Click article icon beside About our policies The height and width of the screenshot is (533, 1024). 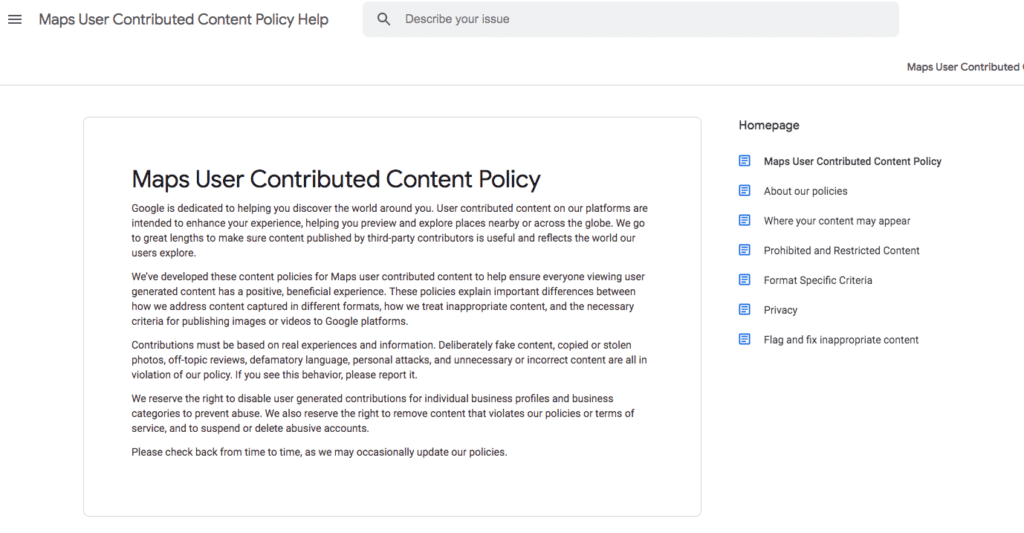pos(744,191)
